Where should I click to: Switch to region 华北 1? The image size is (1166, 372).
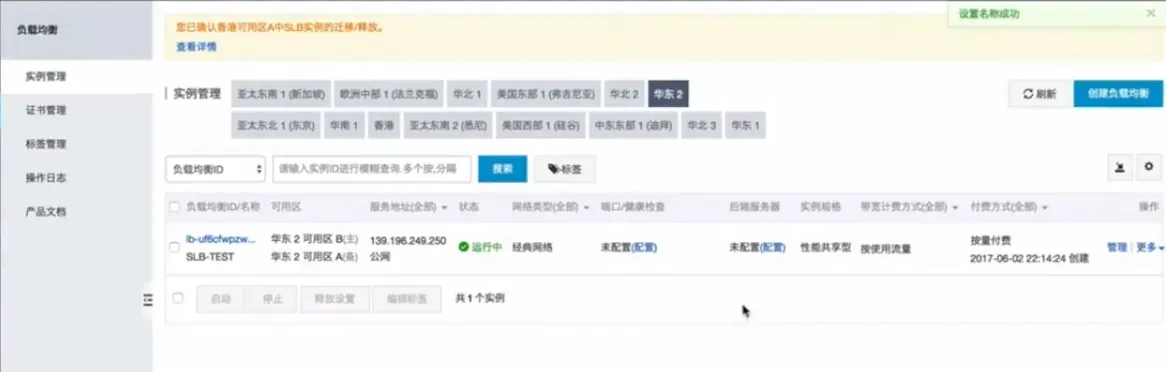point(467,94)
